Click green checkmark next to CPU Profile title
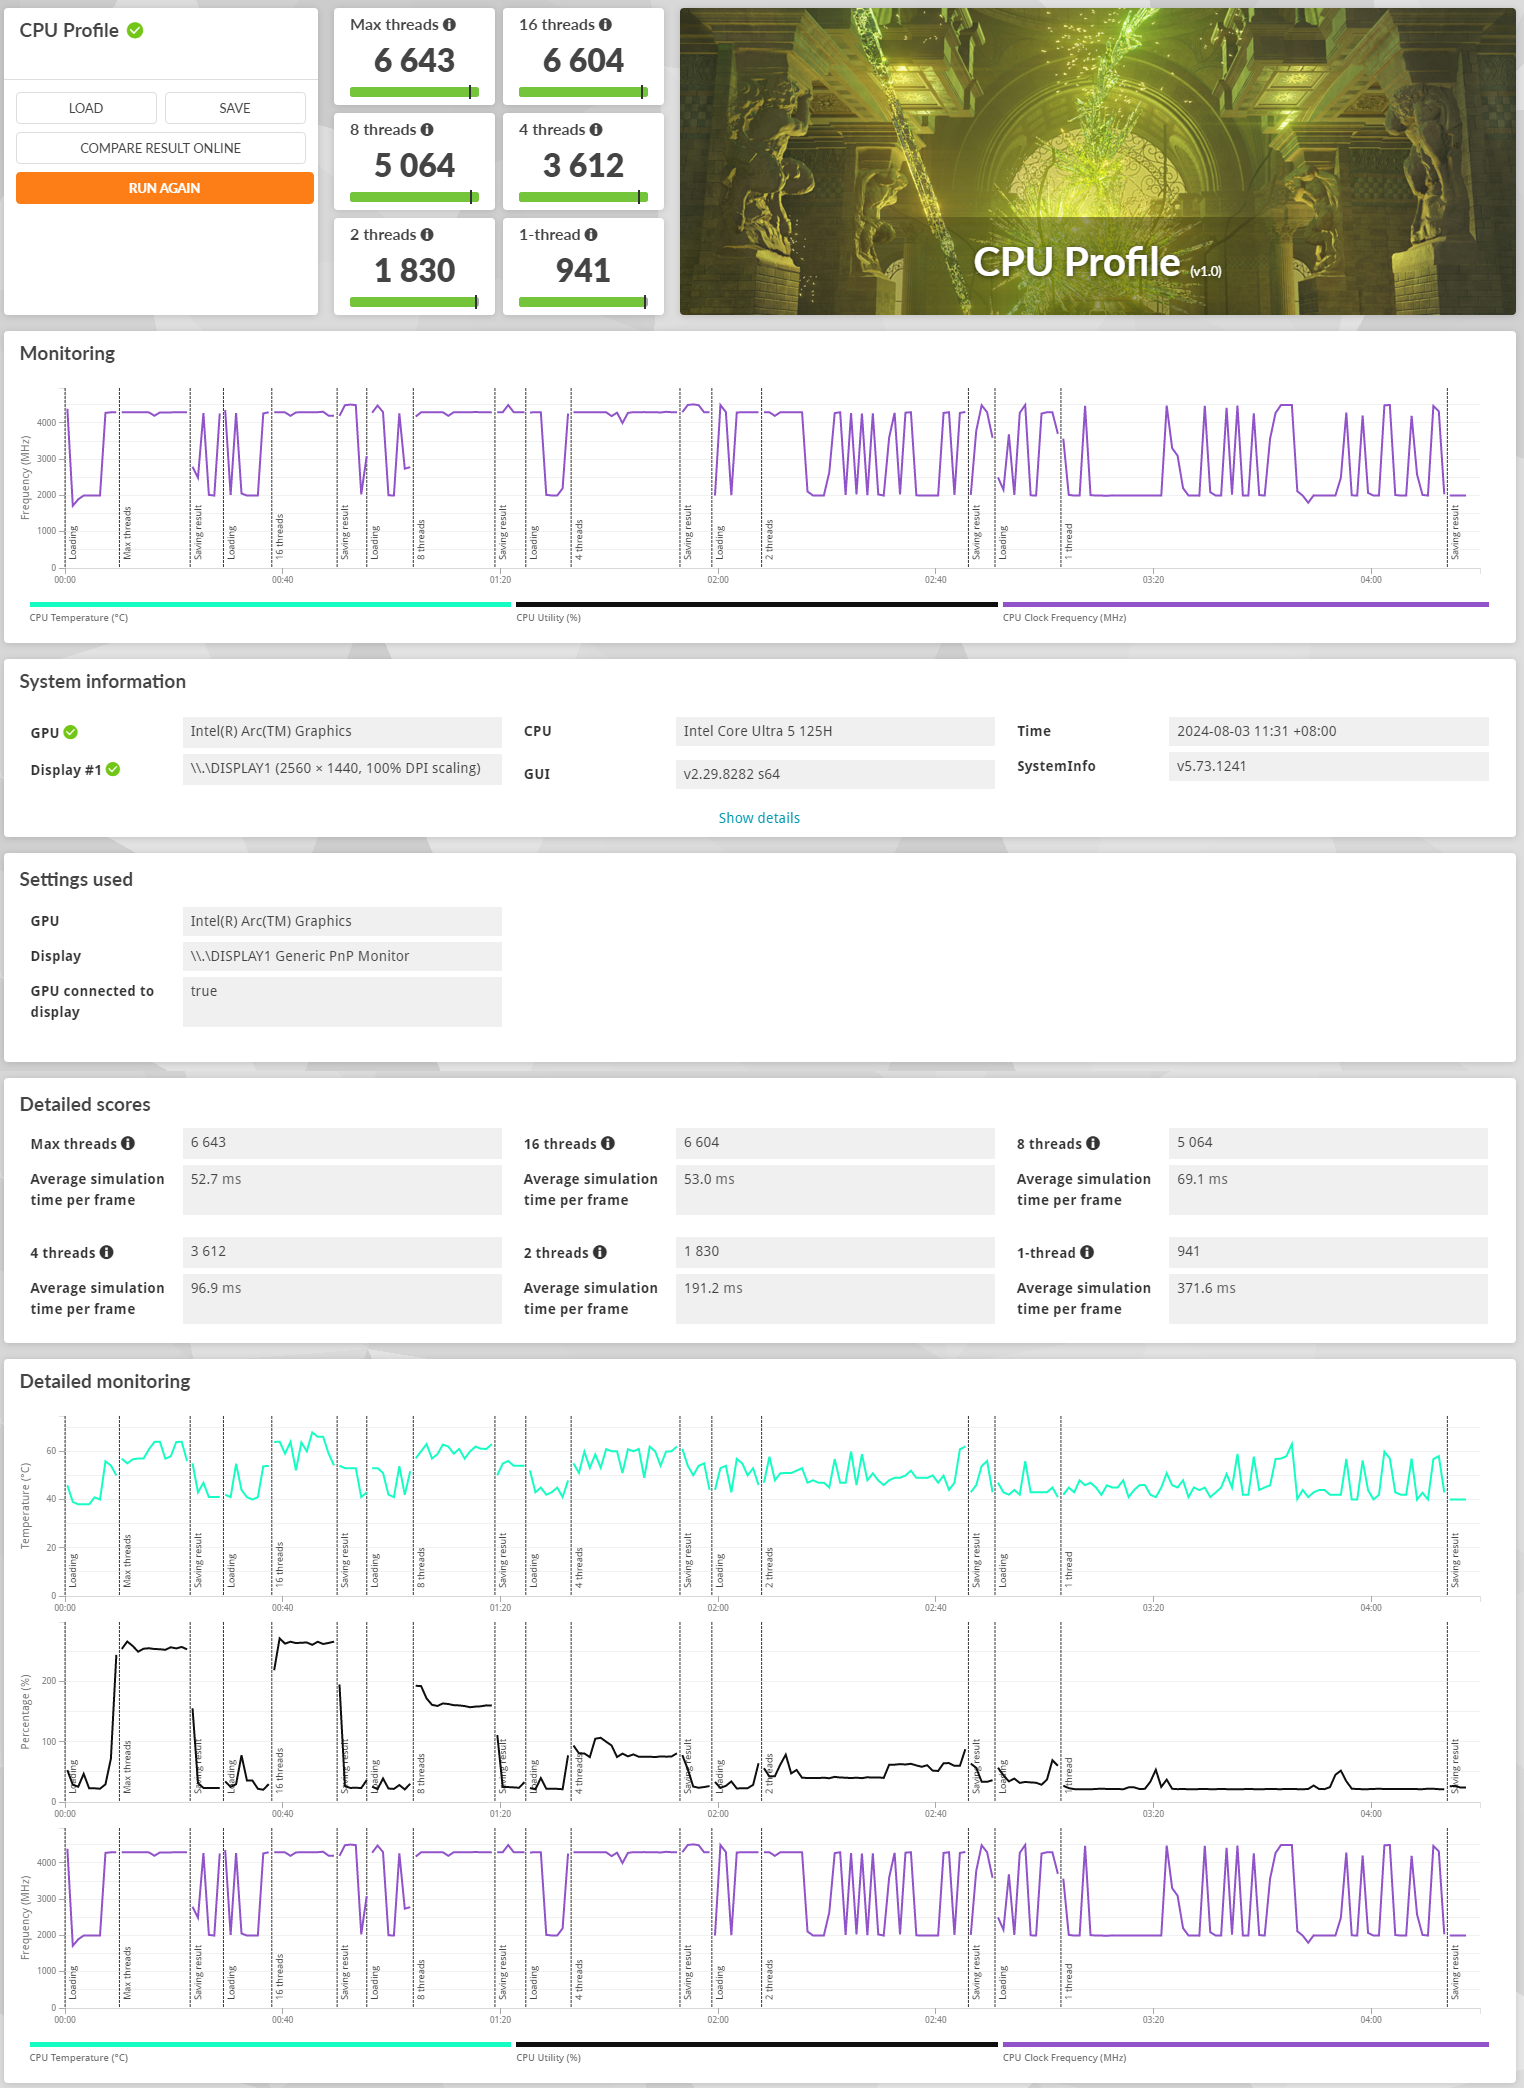This screenshot has height=2088, width=1524. (x=135, y=31)
